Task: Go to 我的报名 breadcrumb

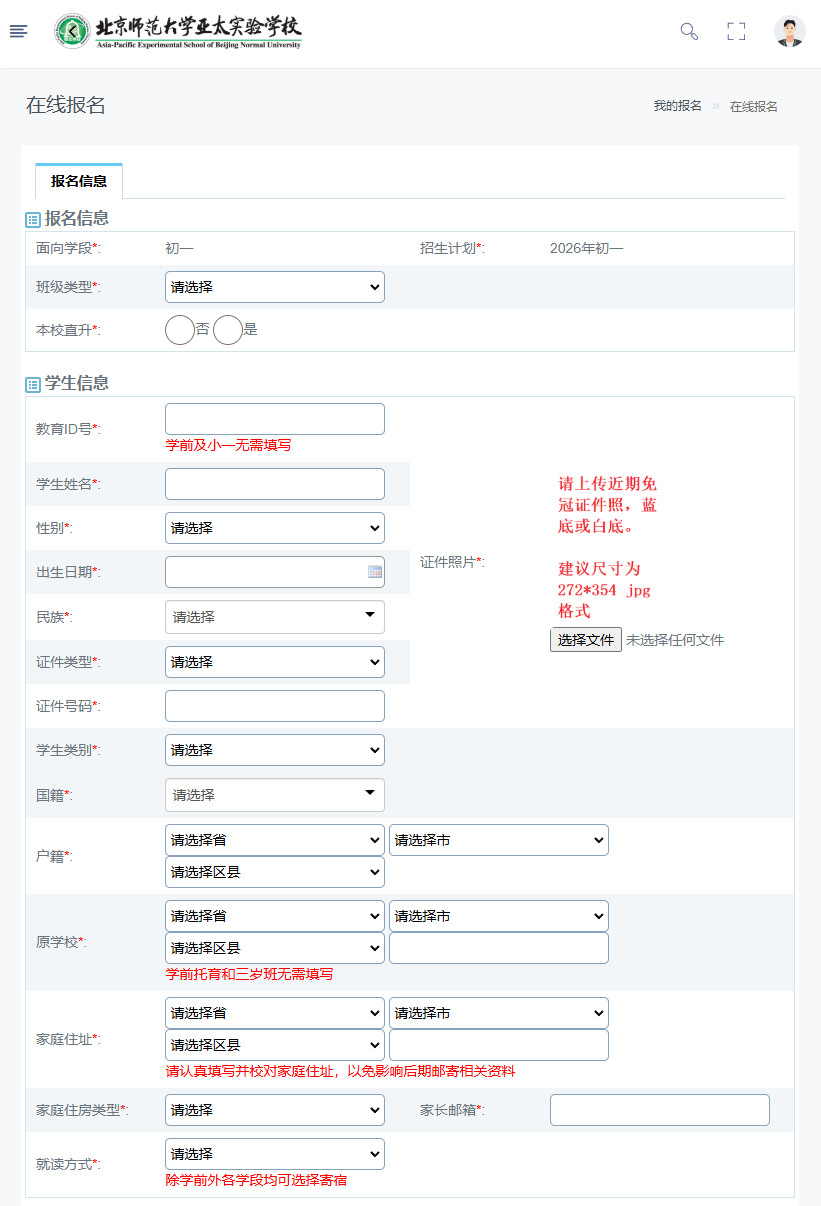Action: pos(677,106)
